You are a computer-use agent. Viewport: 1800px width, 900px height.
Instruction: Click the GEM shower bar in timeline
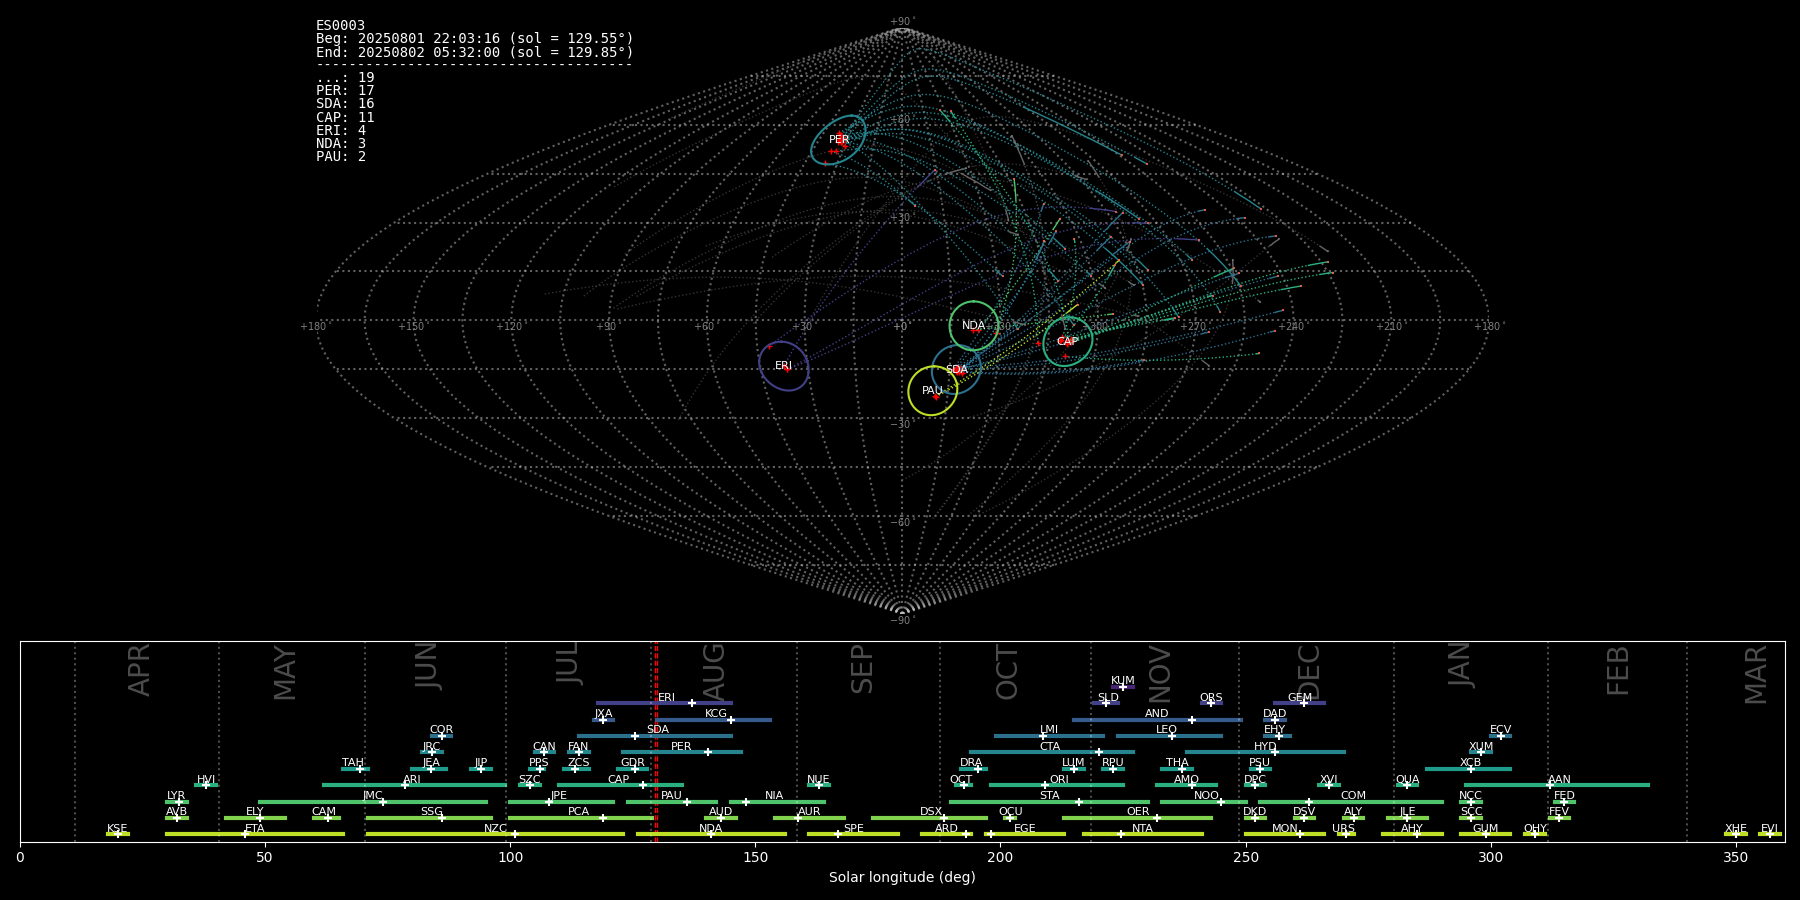[1299, 703]
